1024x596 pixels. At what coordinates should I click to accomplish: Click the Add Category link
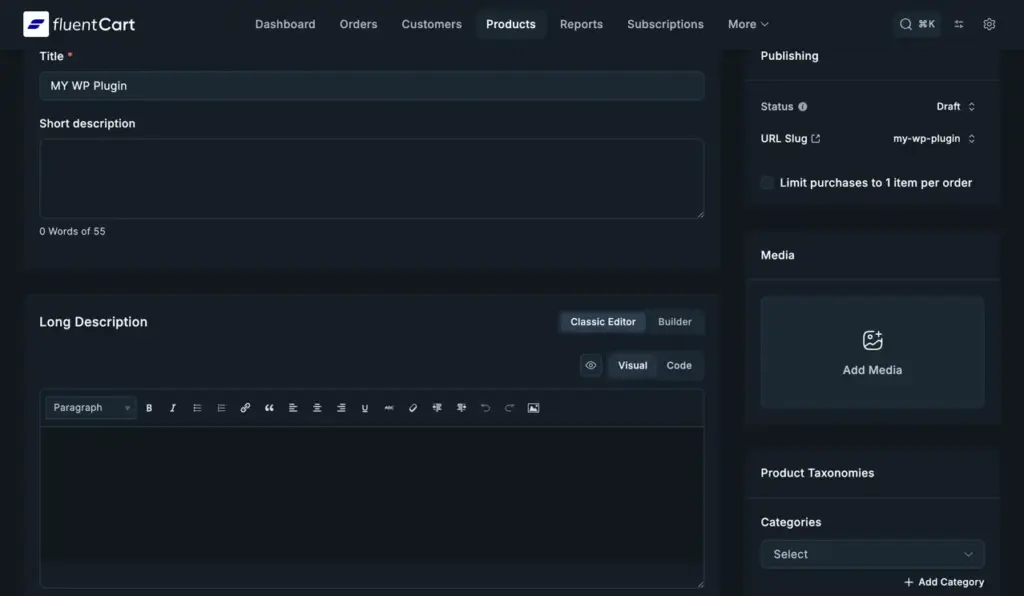point(944,582)
